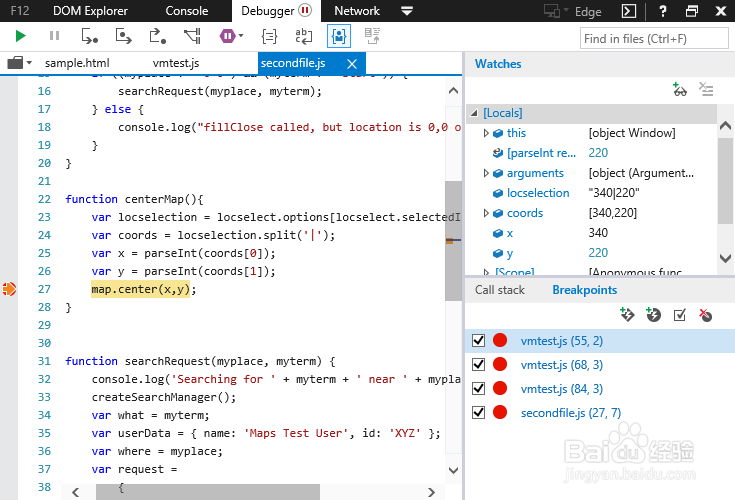Click the Step out icon
The height and width of the screenshot is (500, 735).
point(158,36)
